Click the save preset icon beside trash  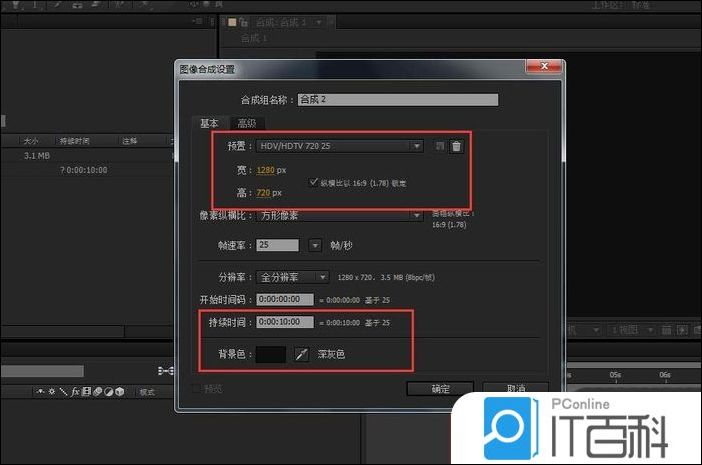point(440,146)
